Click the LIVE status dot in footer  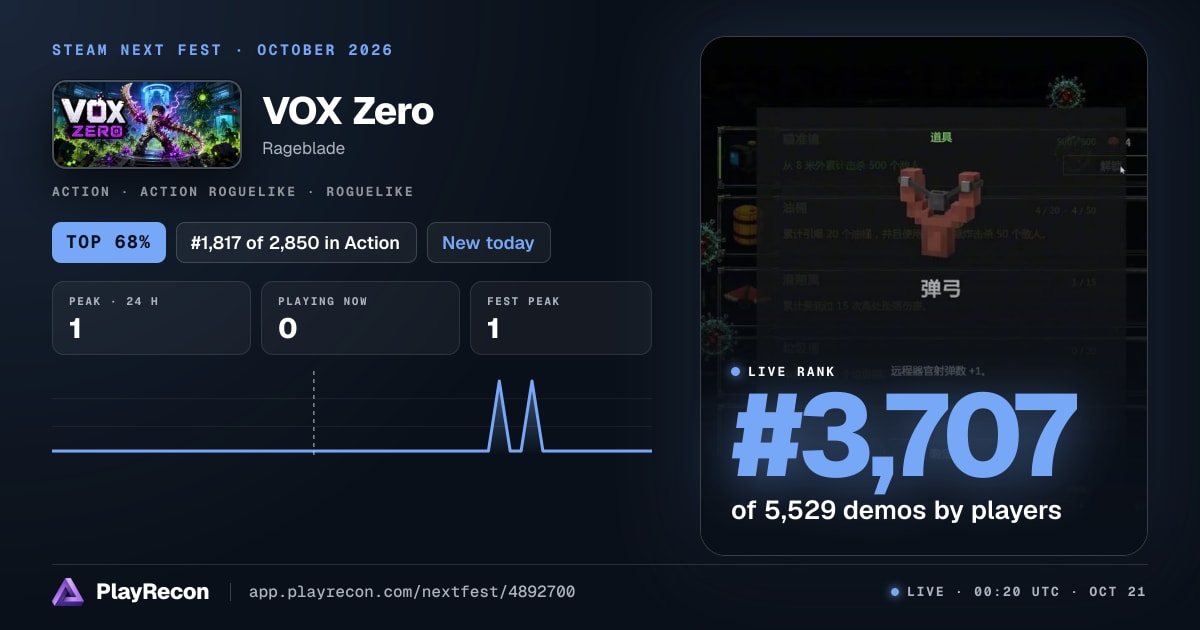click(895, 592)
